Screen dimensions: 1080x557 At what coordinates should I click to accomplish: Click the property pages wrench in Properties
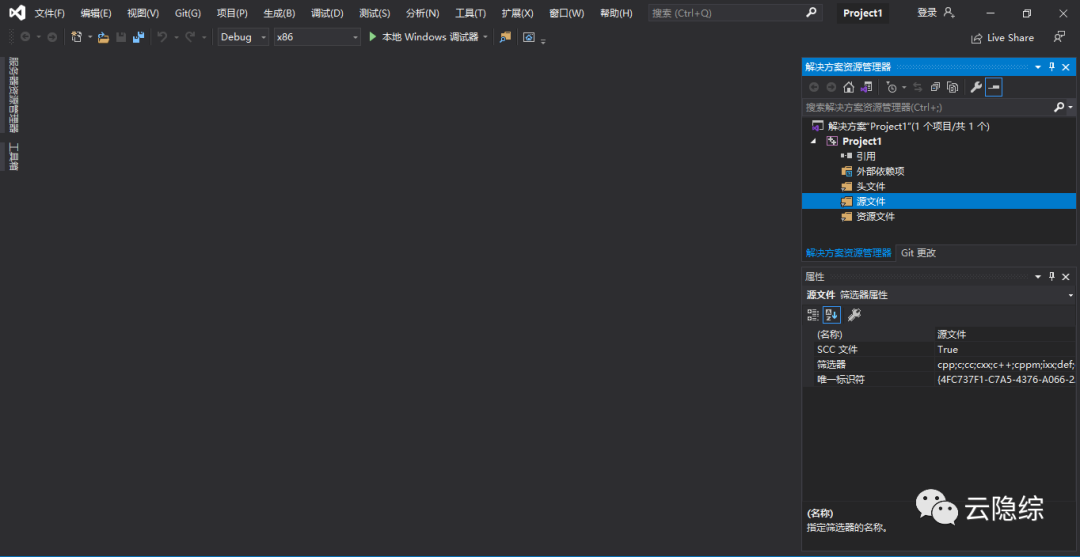pos(854,315)
